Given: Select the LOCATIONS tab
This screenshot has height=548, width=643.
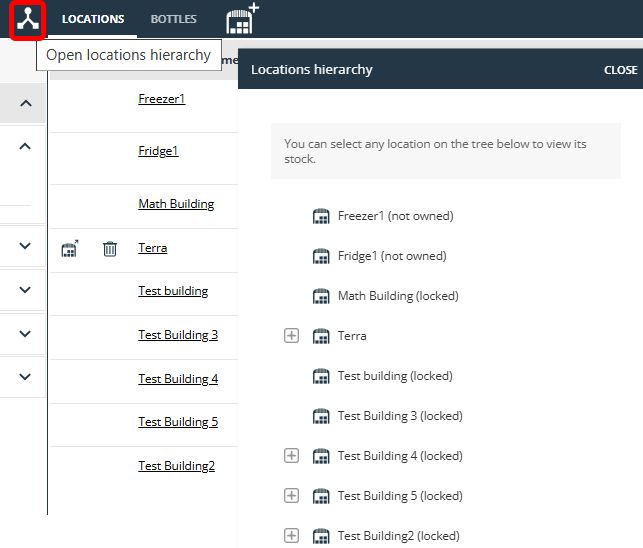Looking at the screenshot, I should (93, 19).
